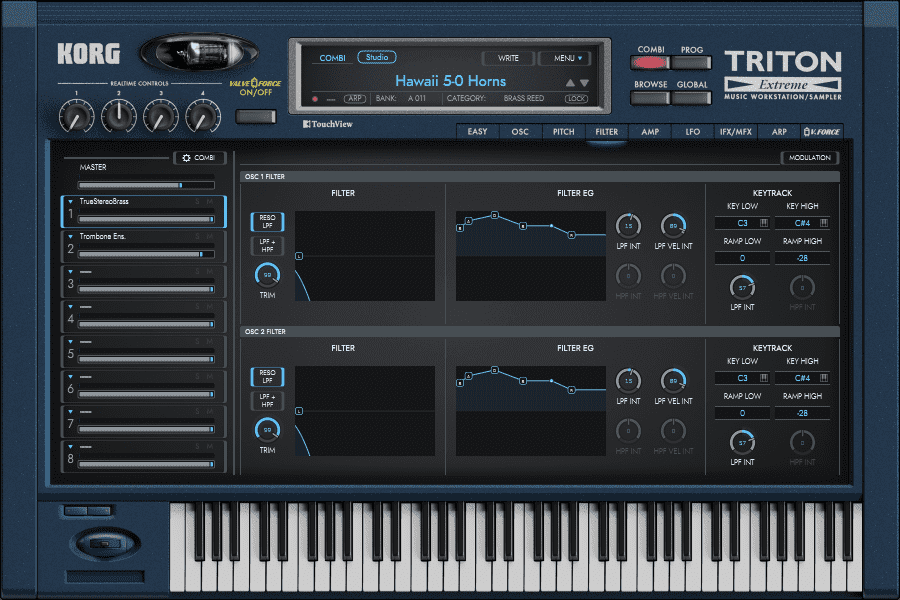Screen dimensions: 900x600
Task: Adjust OSC 1 LPF VEL INT knob
Action: pyautogui.click(x=673, y=226)
